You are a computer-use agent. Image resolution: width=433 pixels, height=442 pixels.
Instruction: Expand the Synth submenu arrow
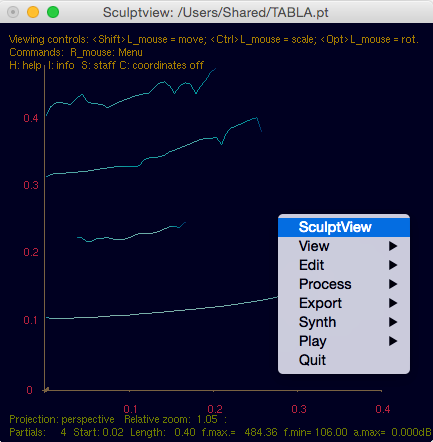(393, 322)
